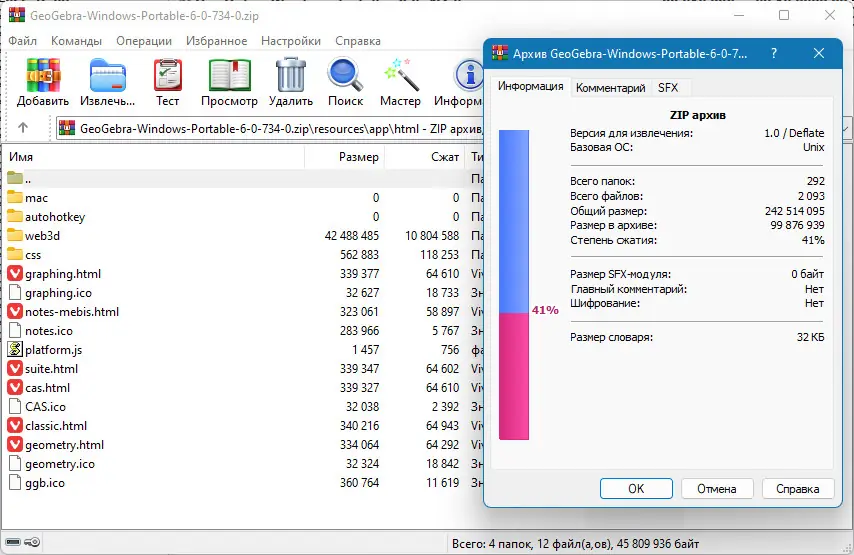The image size is (854, 555).
Task: Click the Отмена button
Action: pos(717,489)
